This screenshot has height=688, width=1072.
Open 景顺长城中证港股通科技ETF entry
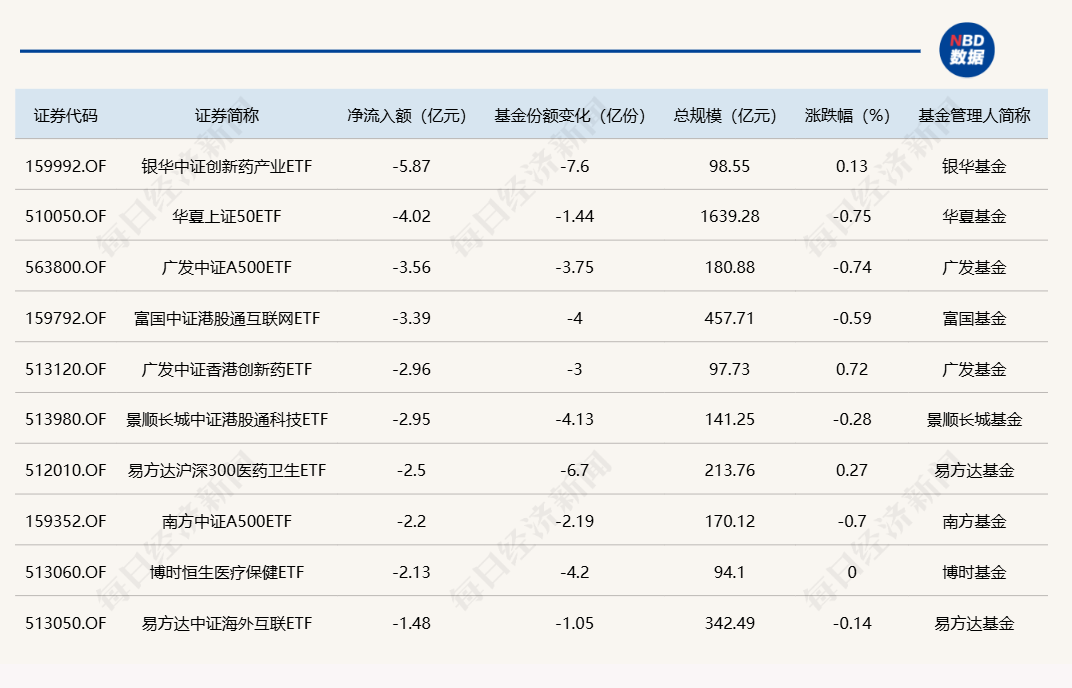(x=227, y=420)
